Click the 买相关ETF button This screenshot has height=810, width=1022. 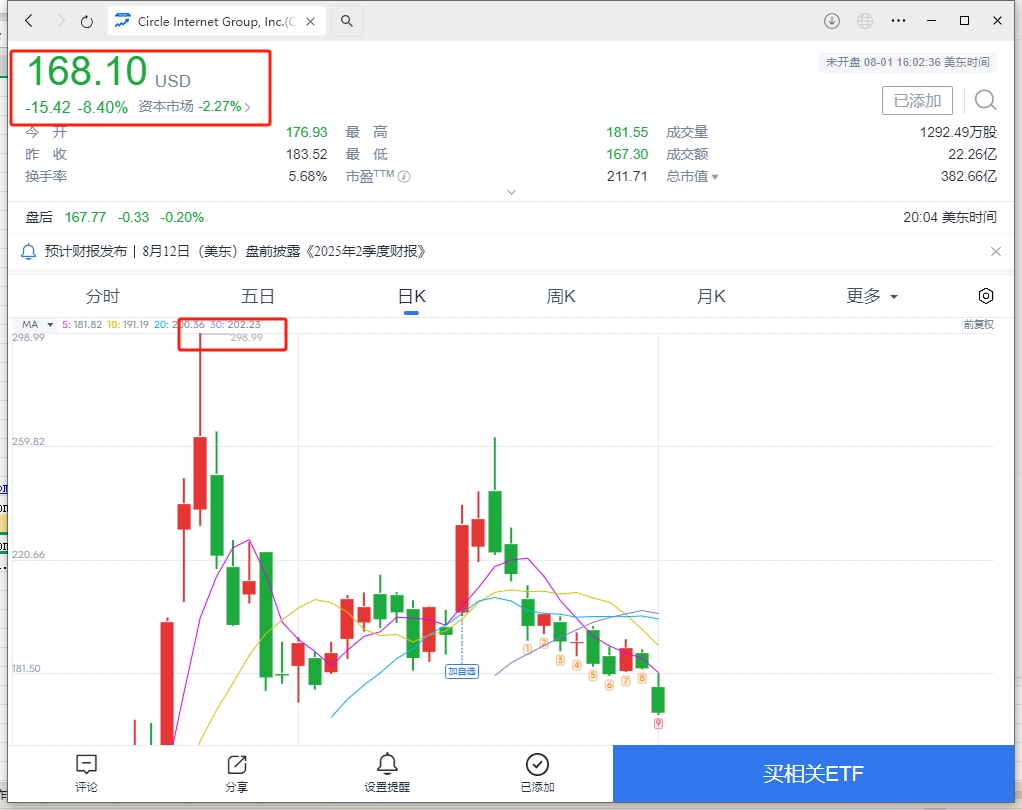pyautogui.click(x=813, y=774)
